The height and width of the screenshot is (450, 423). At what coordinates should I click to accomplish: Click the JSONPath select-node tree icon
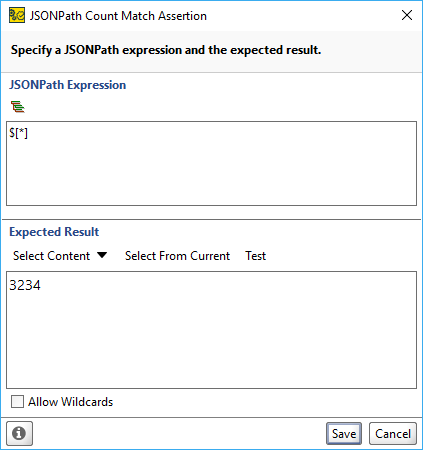18,107
